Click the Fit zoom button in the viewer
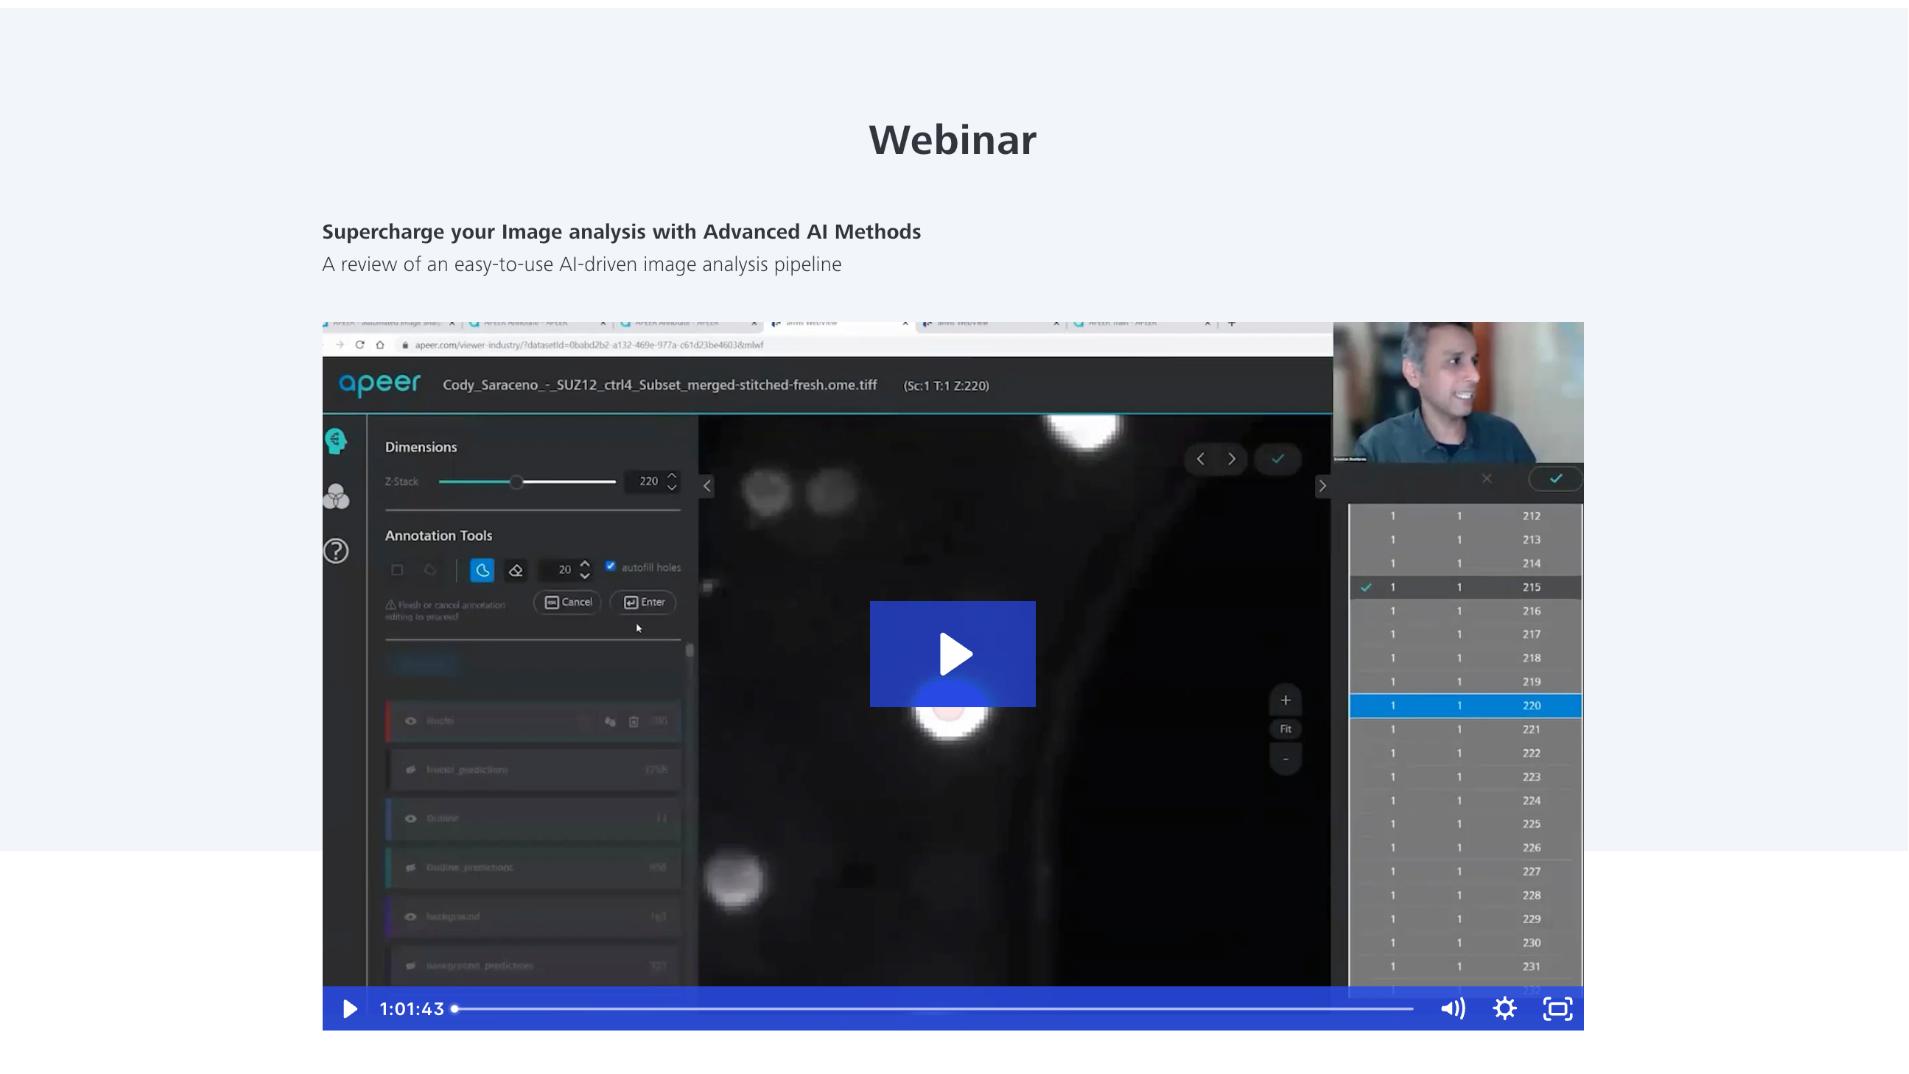Viewport: 1909px width, 1074px height. pyautogui.click(x=1286, y=729)
